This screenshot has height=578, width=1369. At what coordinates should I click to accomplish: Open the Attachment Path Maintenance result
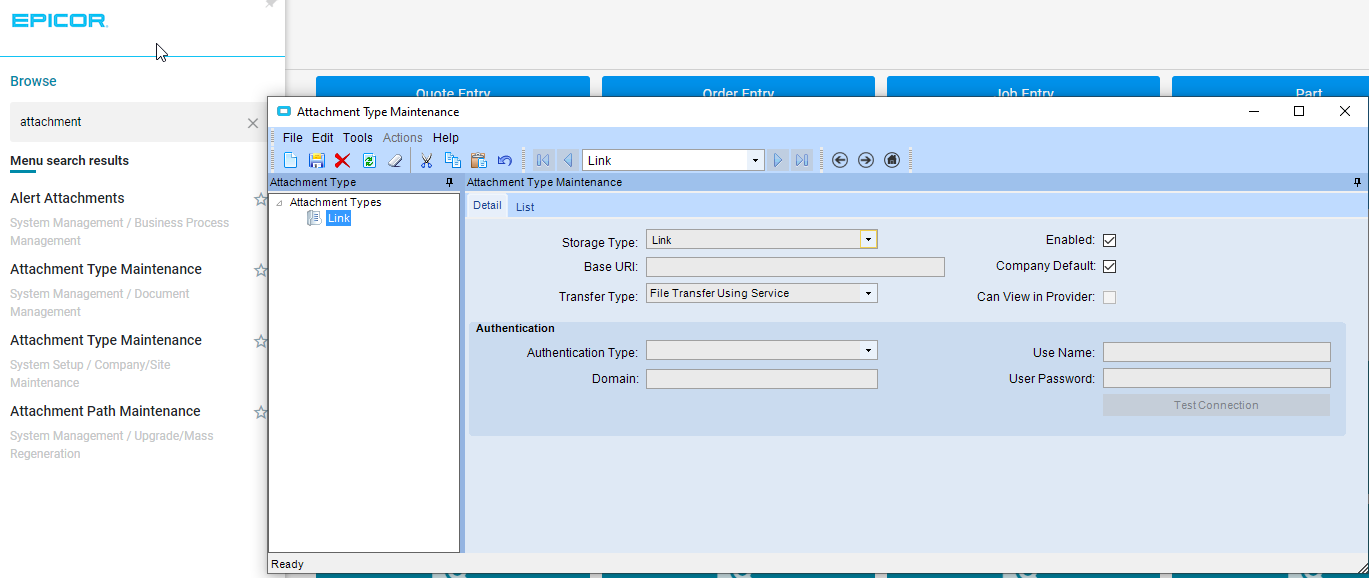[x=105, y=411]
